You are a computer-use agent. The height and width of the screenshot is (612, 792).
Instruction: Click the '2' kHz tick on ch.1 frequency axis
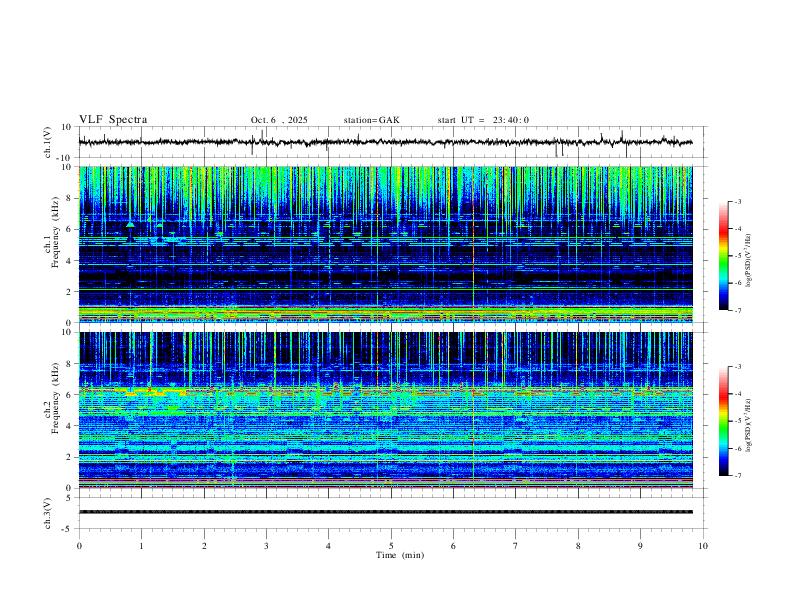coord(70,291)
